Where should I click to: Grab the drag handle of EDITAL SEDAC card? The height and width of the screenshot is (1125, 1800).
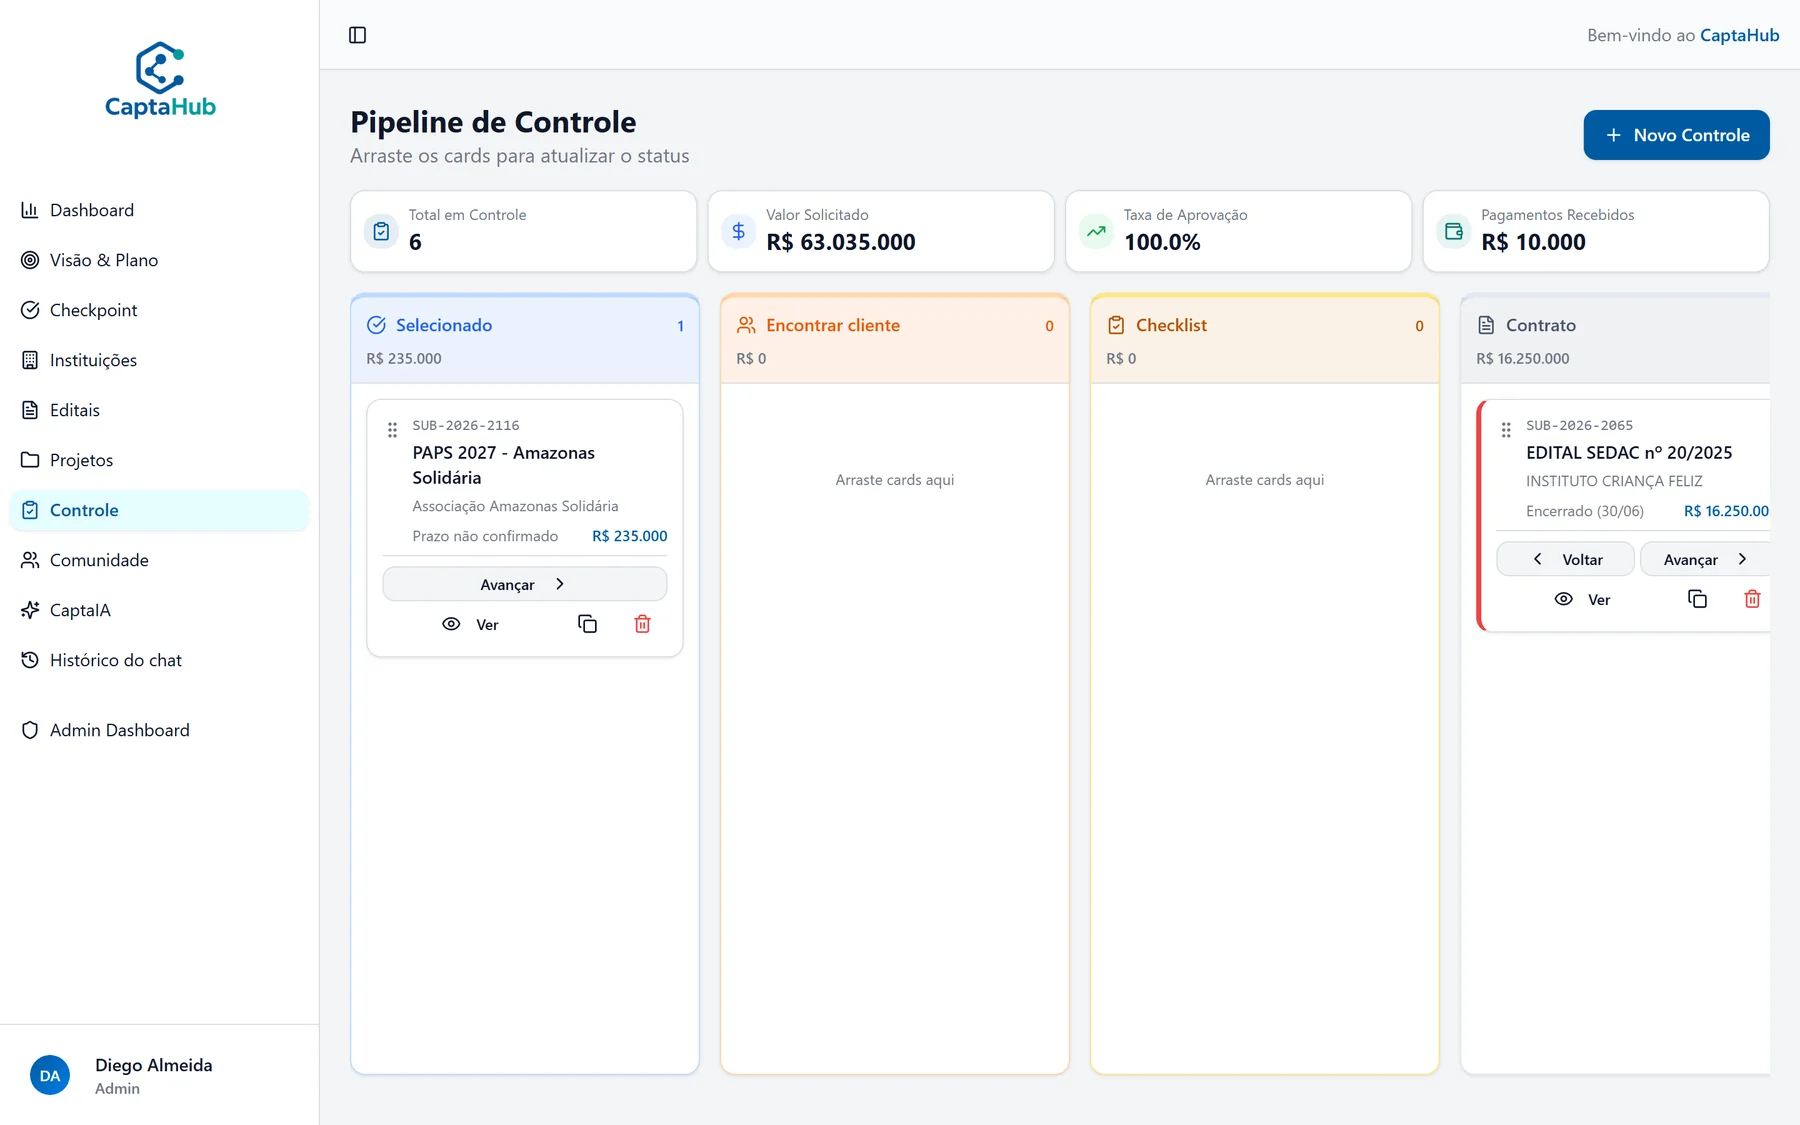click(x=1506, y=430)
